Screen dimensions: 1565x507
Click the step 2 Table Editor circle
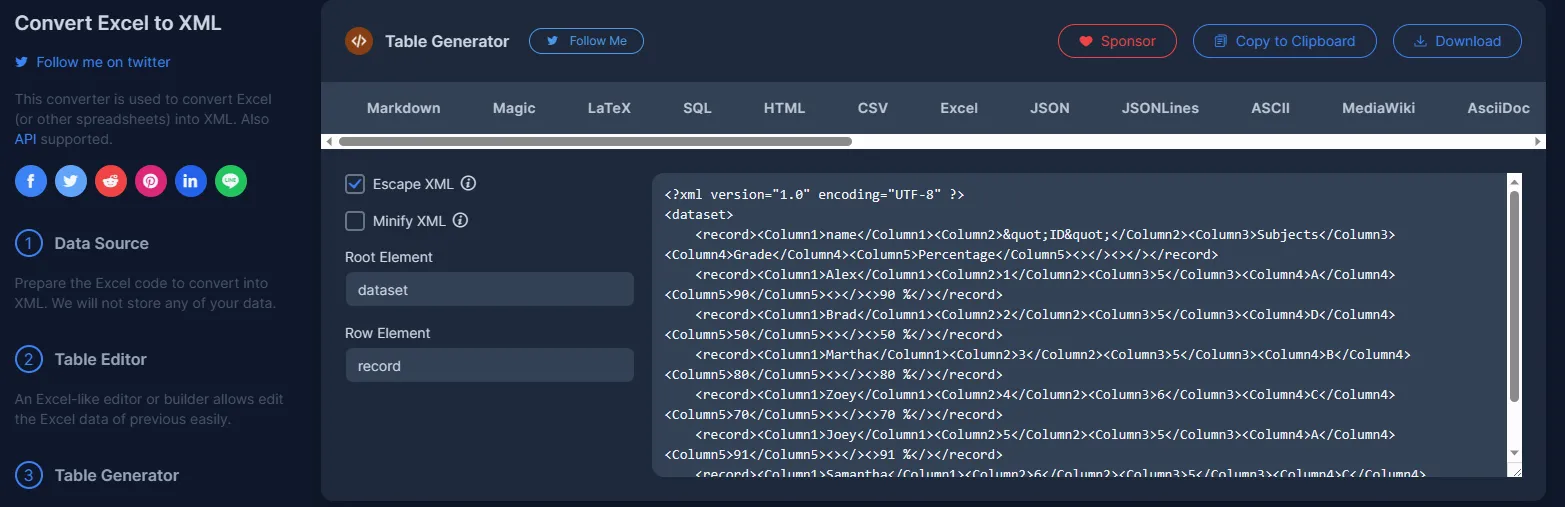[29, 359]
